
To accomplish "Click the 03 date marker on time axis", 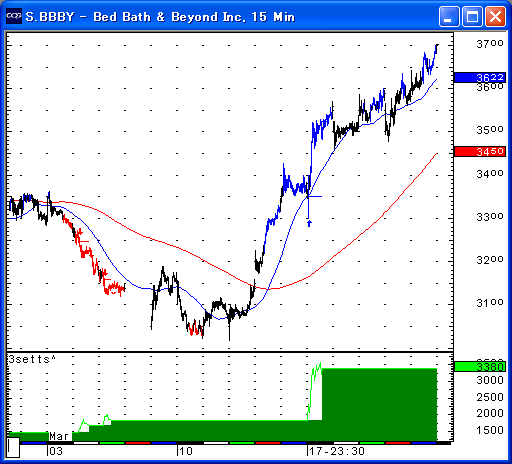I will point(56,451).
